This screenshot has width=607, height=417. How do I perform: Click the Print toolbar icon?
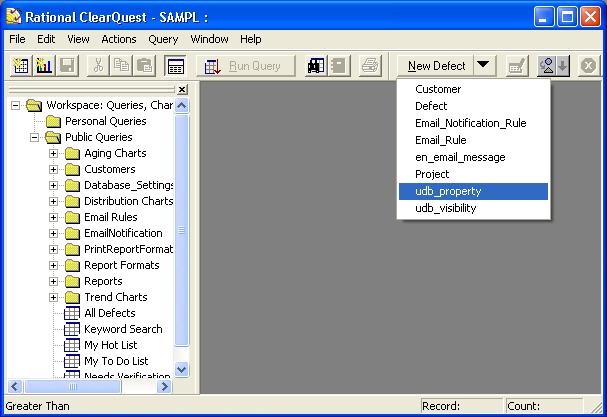click(x=370, y=66)
